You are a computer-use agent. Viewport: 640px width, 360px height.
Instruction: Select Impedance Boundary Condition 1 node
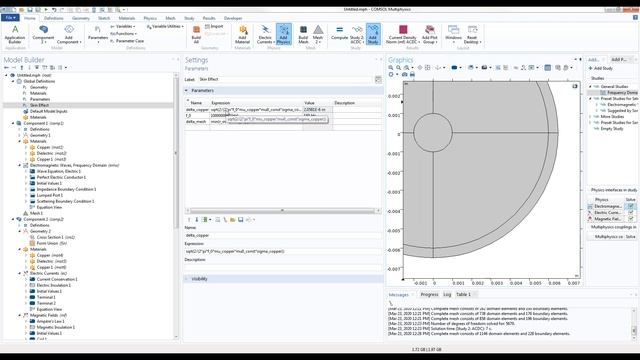[x=66, y=189]
